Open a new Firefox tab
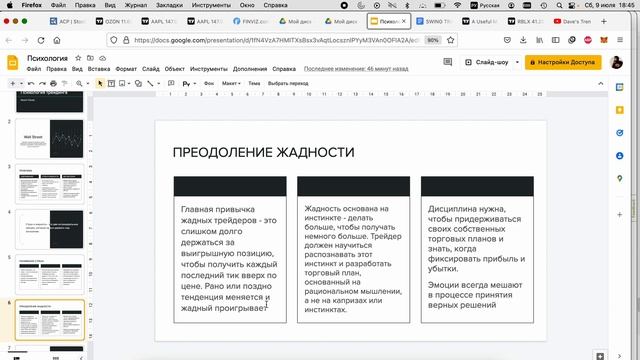This screenshot has height=360, width=640. tap(604, 21)
